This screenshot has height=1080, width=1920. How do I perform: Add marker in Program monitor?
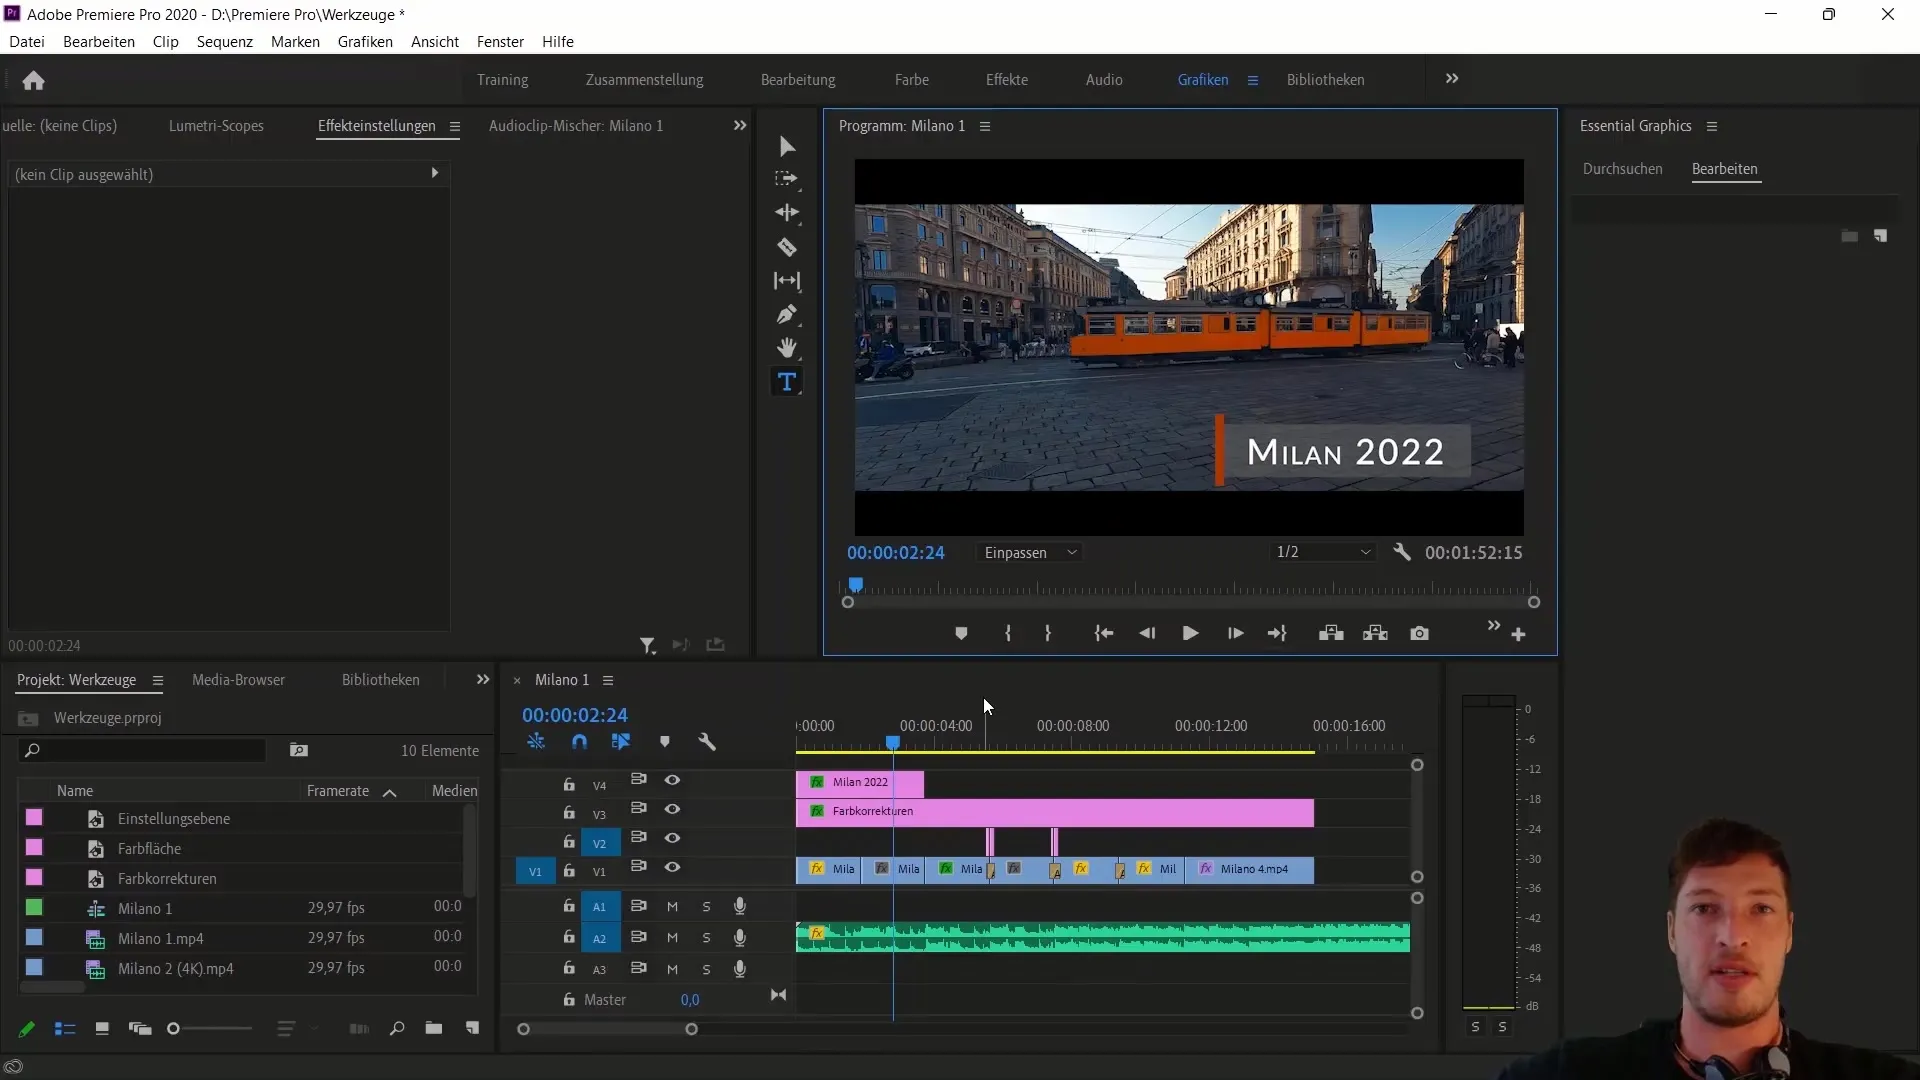pyautogui.click(x=961, y=634)
